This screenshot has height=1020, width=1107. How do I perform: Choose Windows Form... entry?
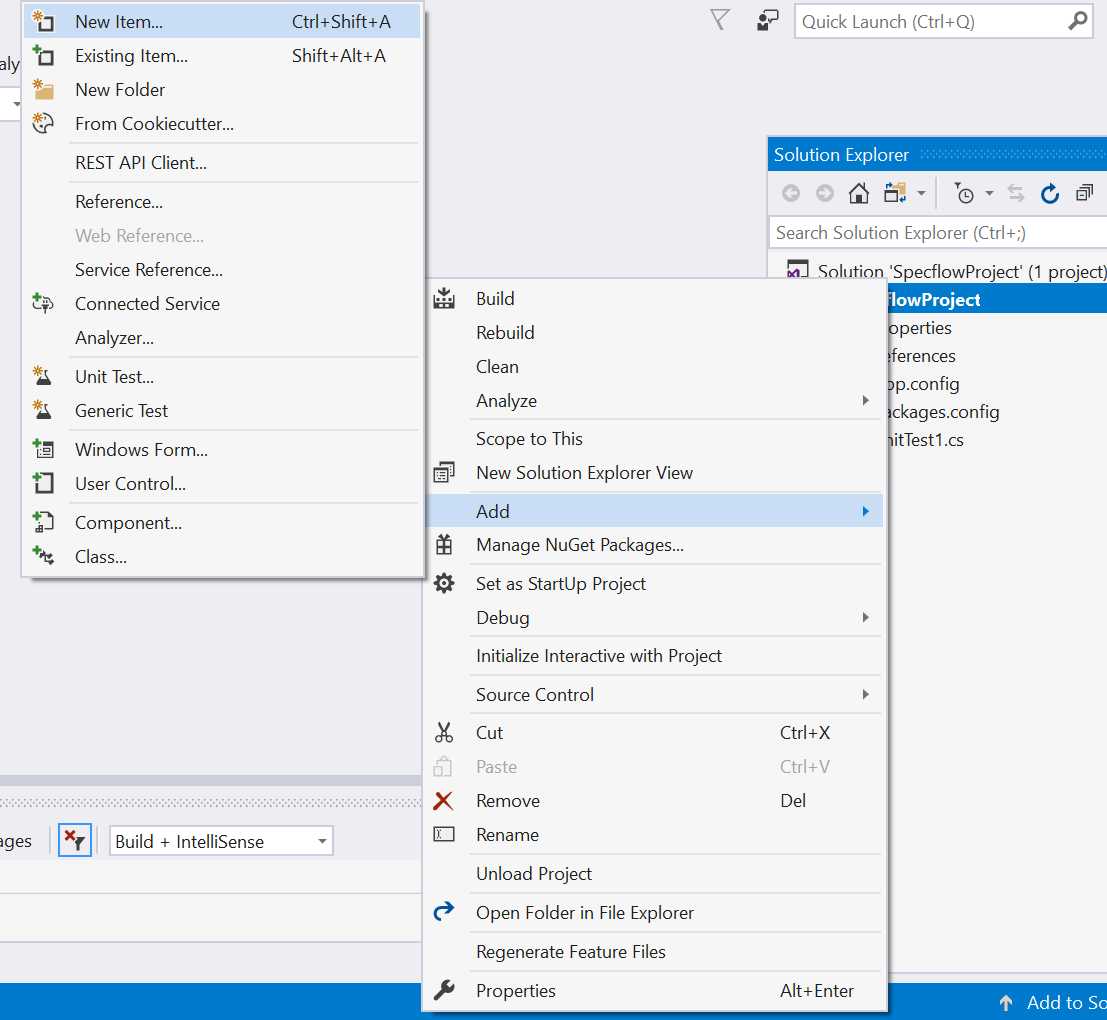coord(222,450)
